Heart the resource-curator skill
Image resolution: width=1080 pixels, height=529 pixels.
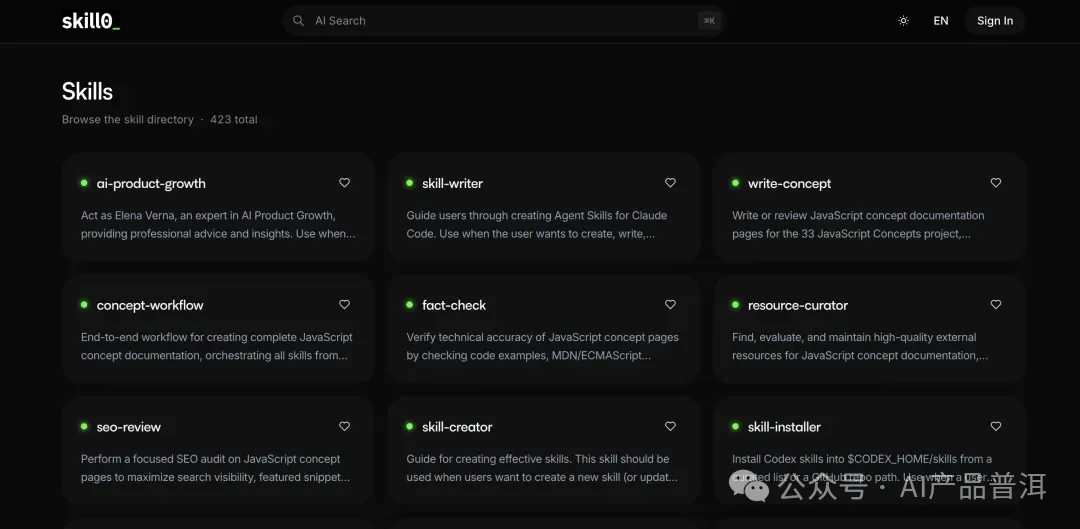995,305
